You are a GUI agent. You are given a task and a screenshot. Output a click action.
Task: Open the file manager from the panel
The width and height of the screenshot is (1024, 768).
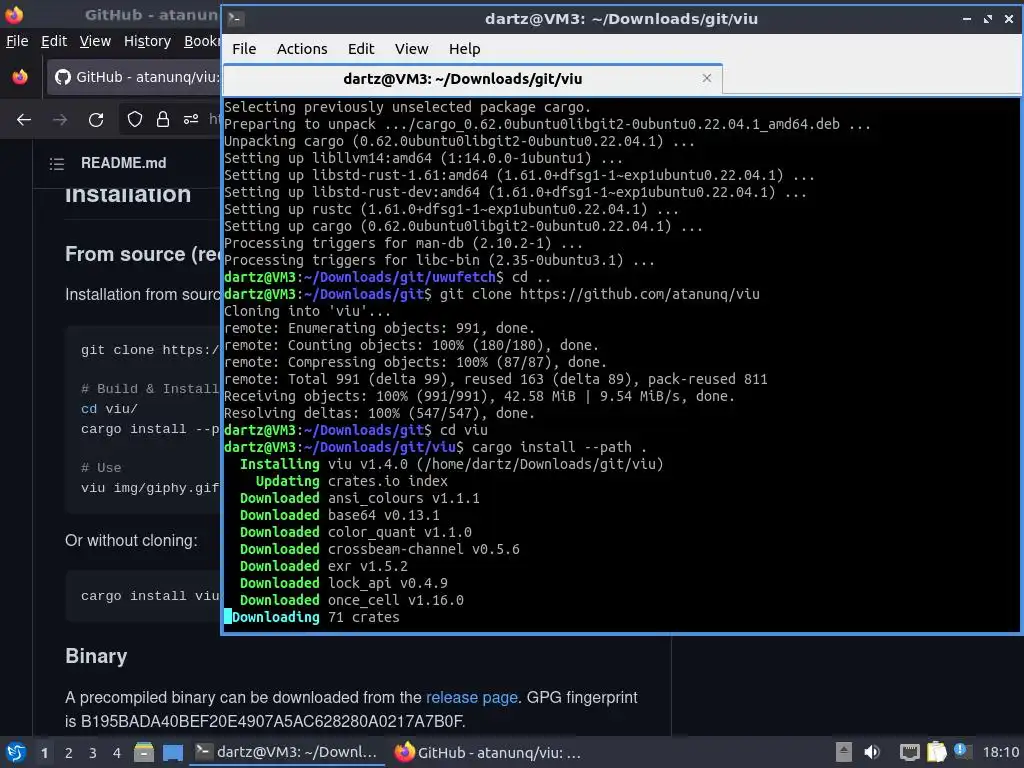point(144,752)
